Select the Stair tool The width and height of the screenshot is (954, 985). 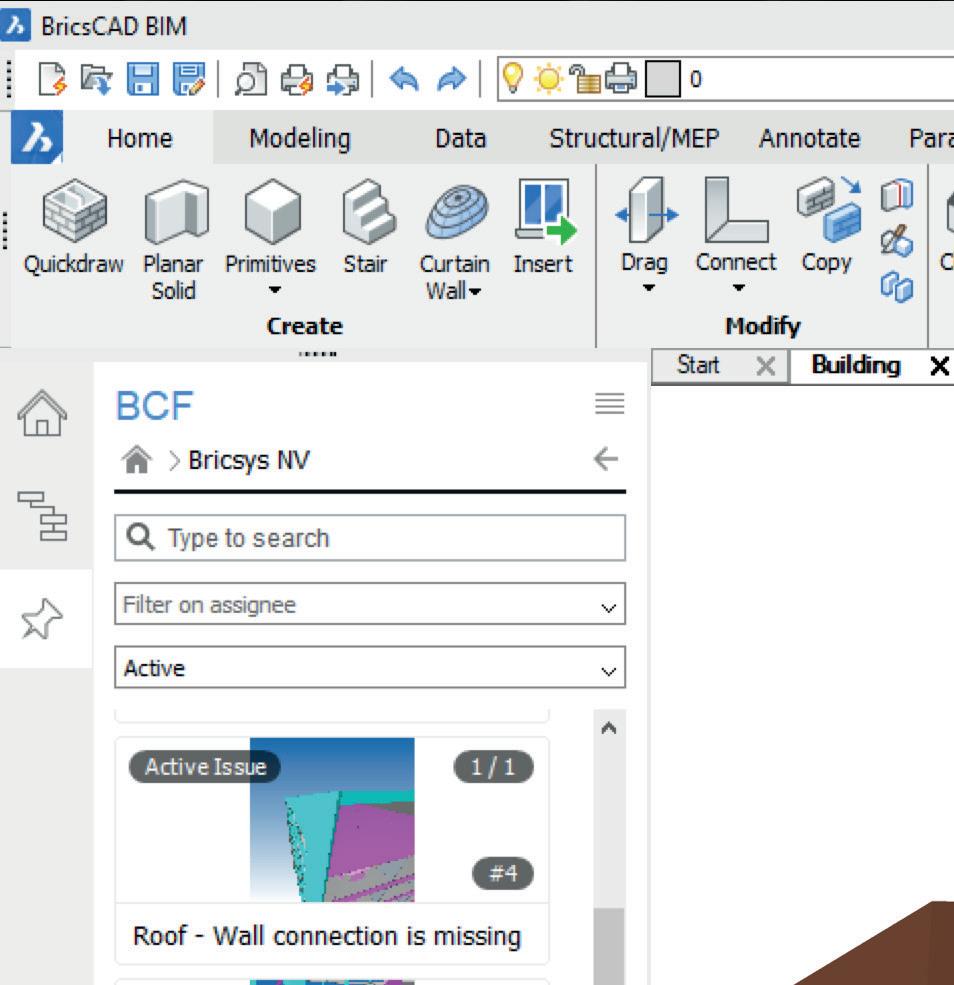coord(366,226)
